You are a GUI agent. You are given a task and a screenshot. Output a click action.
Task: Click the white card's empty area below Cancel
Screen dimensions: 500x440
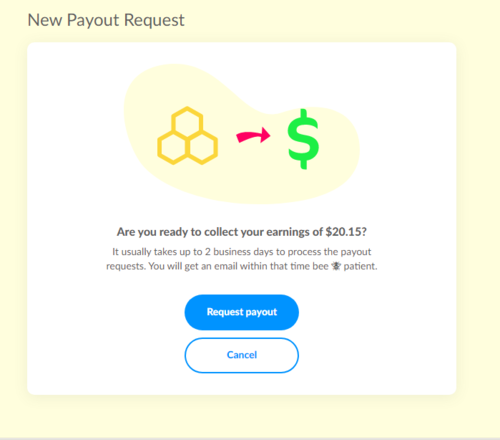click(x=242, y=384)
